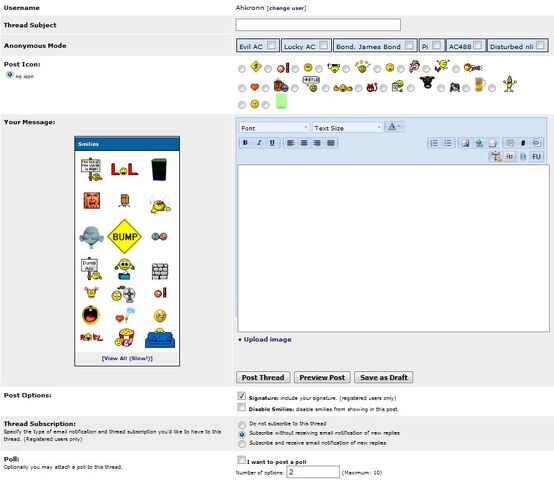Viewport: 554px width, 480px height.
Task: Open the Font dropdown
Action: pos(274,128)
